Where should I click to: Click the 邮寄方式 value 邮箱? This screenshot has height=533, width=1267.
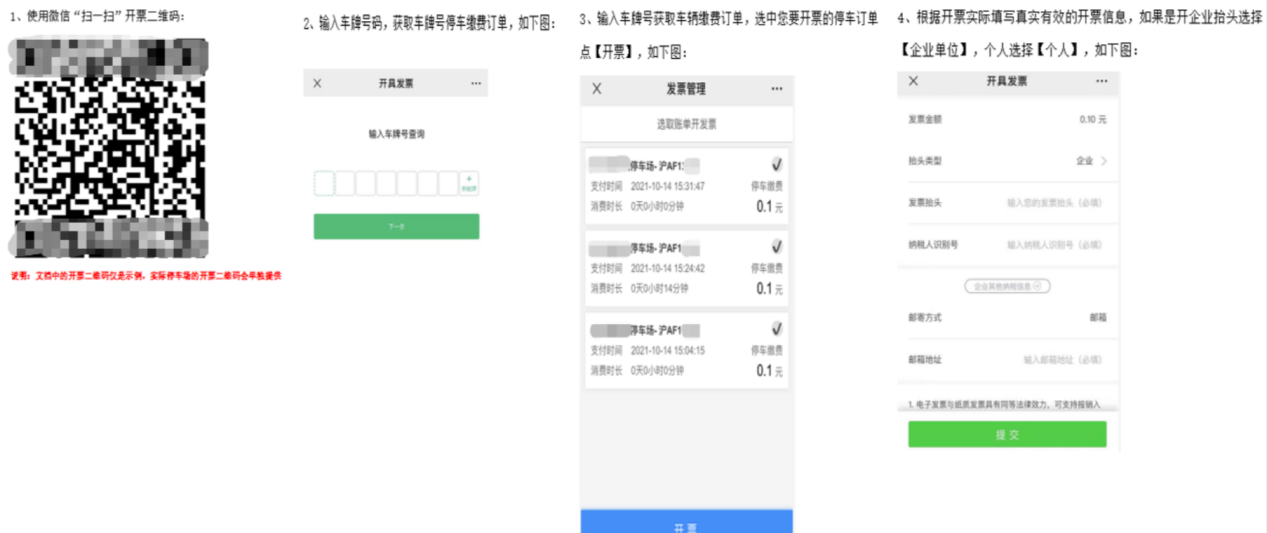(x=1098, y=318)
